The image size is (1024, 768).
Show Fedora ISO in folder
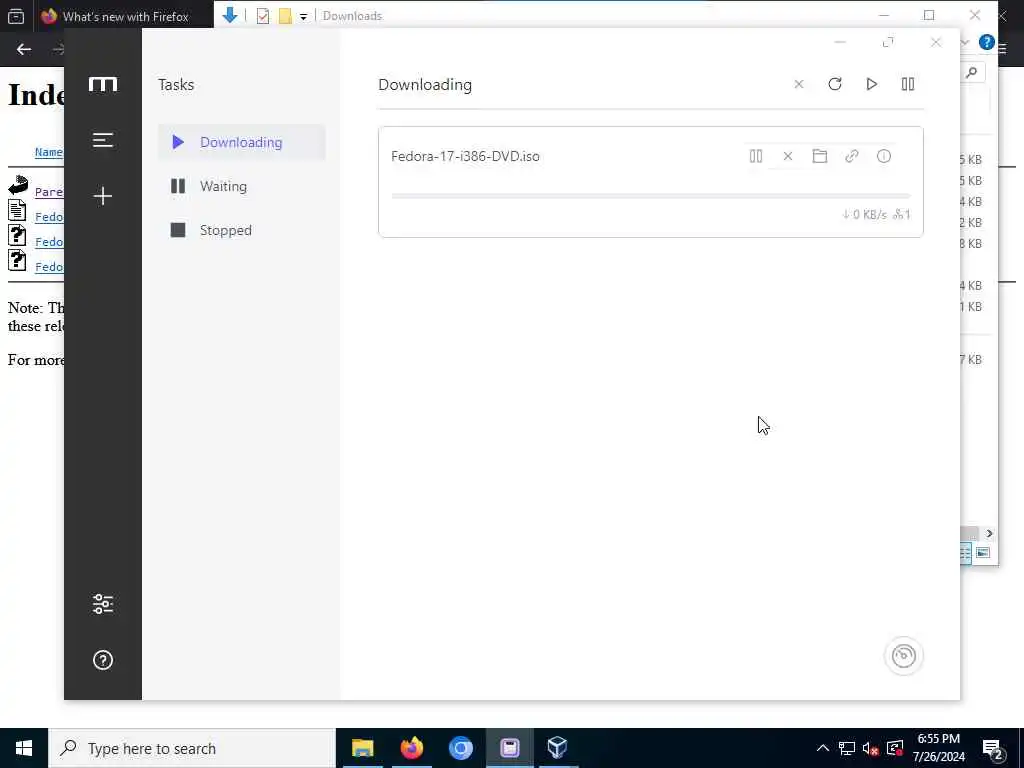click(x=820, y=156)
